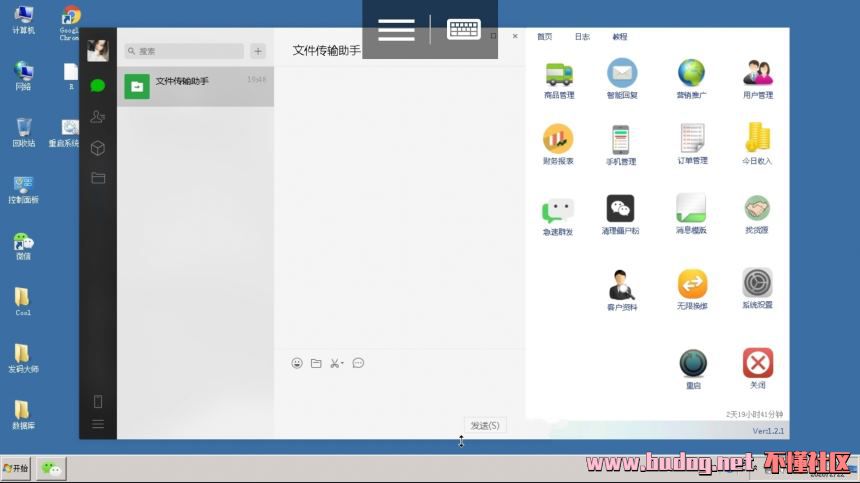Click the WeChat search field
860x483 pixels.
pyautogui.click(x=184, y=51)
